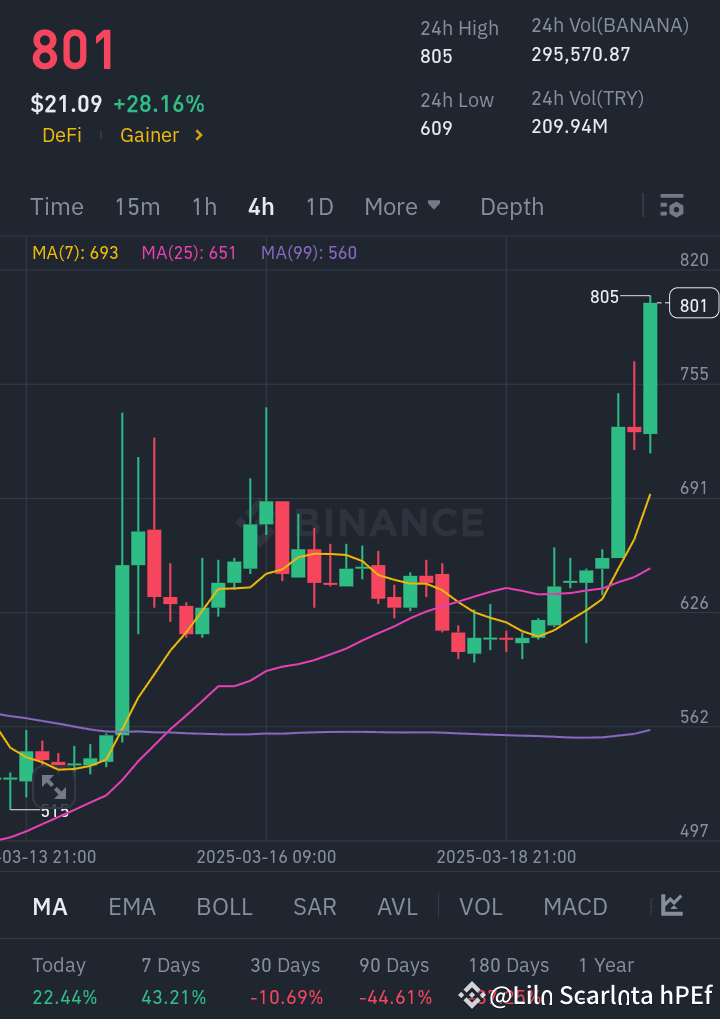Screen dimensions: 720x1019
Task: Show the VOL sub-indicator
Action: (x=480, y=907)
